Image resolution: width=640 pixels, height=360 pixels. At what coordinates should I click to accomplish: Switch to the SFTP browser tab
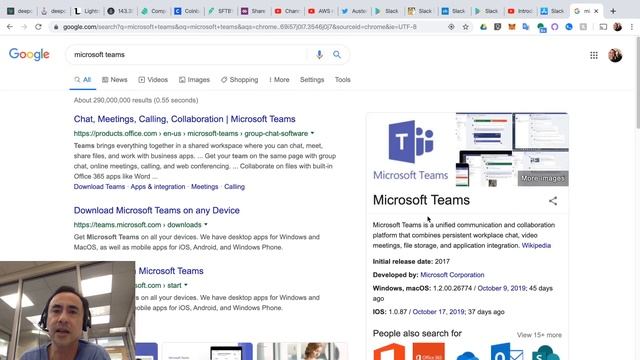pos(220,11)
